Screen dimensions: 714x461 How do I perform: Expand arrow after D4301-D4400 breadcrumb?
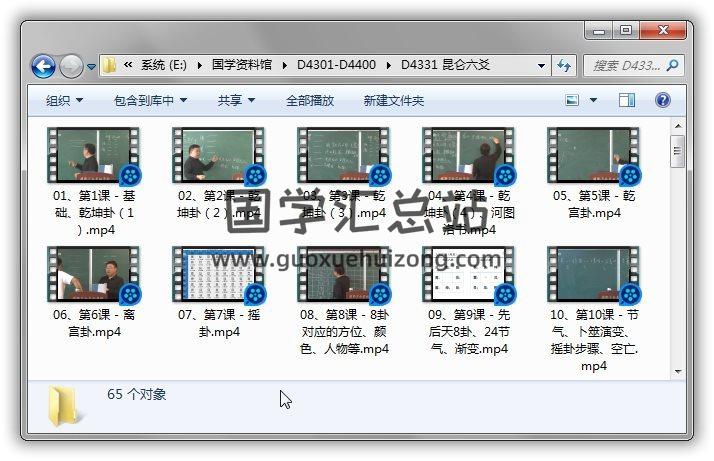click(388, 66)
